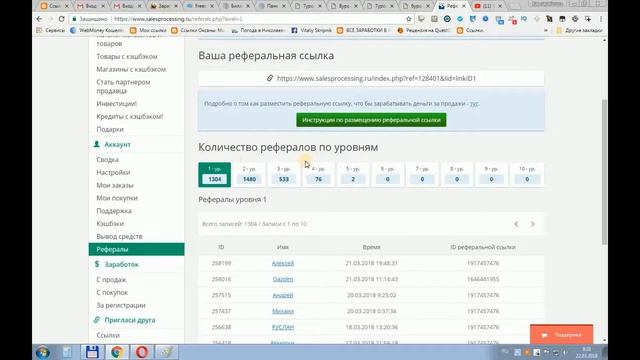The width and height of the screenshot is (640, 360).
Task: Click the Facebook bookmark Vitaliy Skripnik
Action: [x=312, y=30]
